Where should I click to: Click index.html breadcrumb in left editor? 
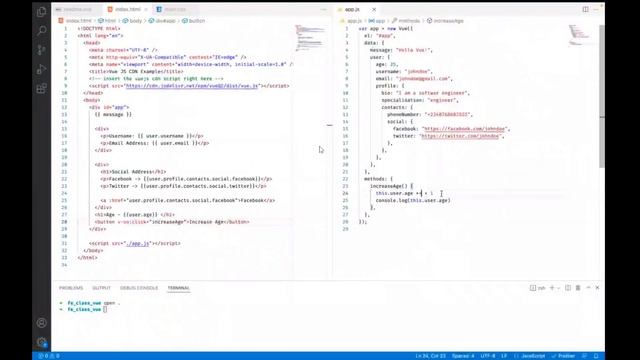pyautogui.click(x=76, y=21)
